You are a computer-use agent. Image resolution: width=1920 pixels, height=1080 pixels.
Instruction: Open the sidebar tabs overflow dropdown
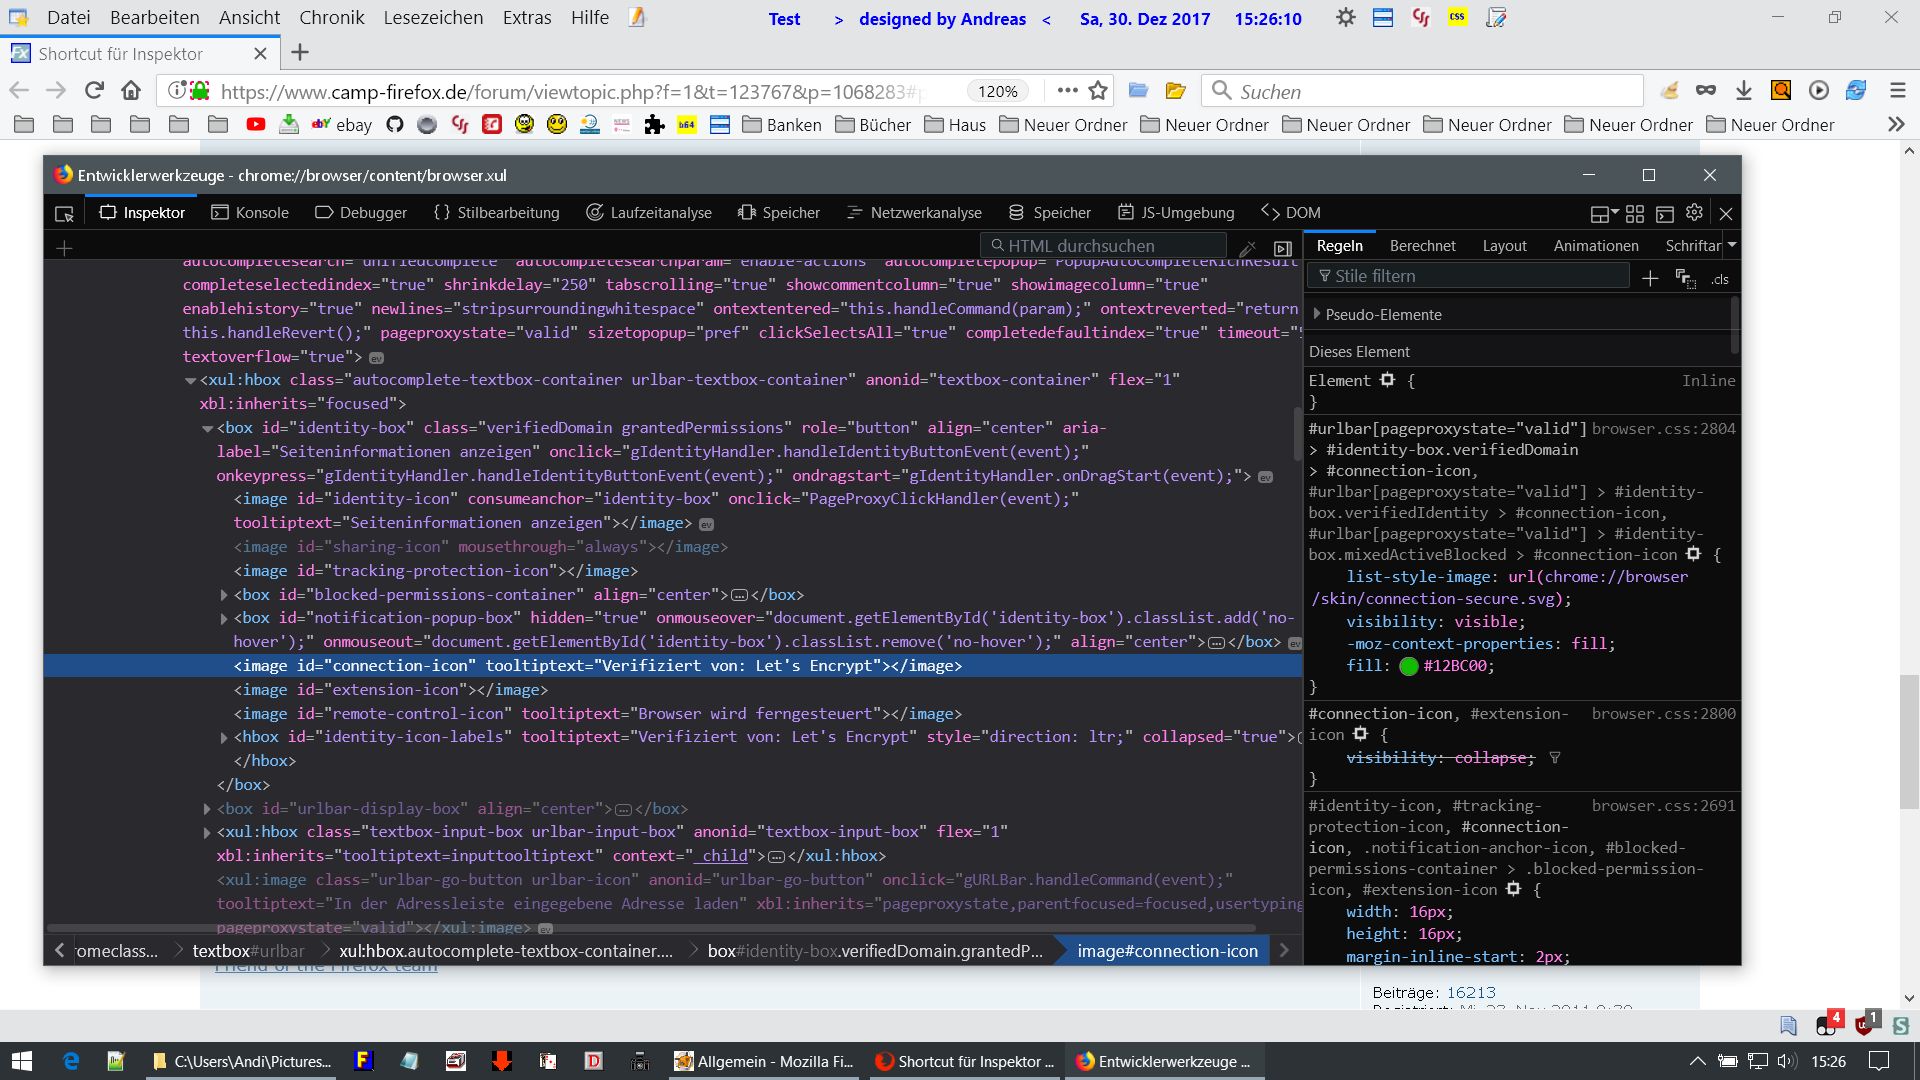click(1732, 245)
